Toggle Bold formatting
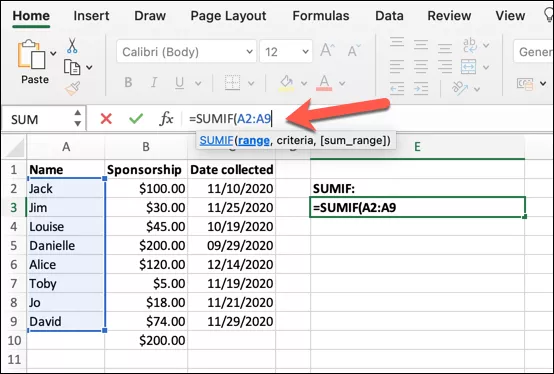Image resolution: width=554 pixels, height=374 pixels. point(128,83)
